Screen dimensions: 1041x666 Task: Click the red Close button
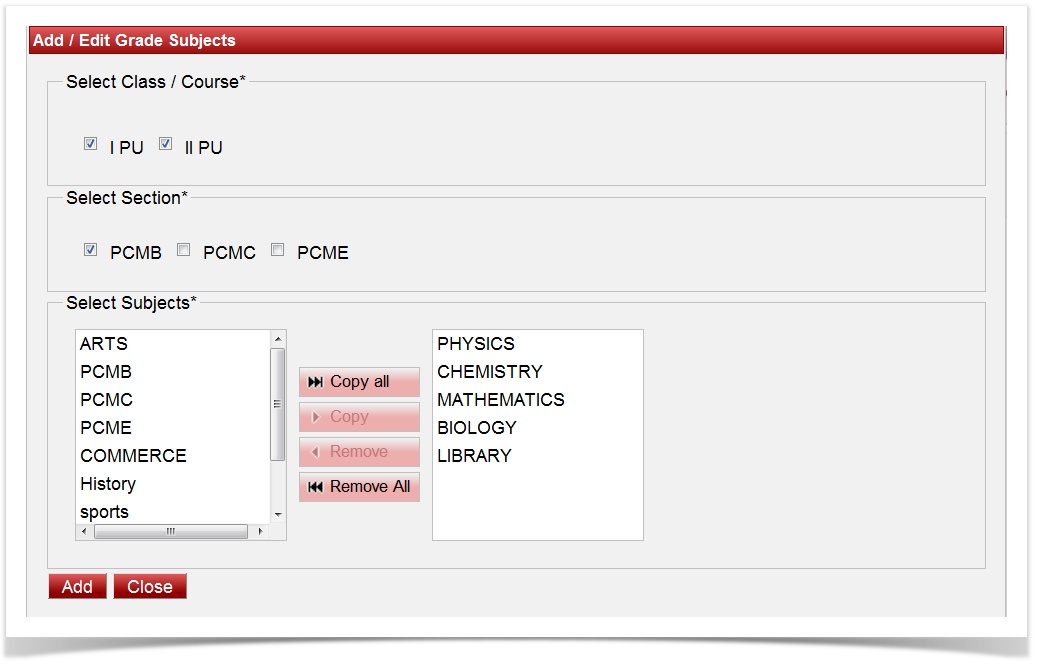(x=150, y=587)
